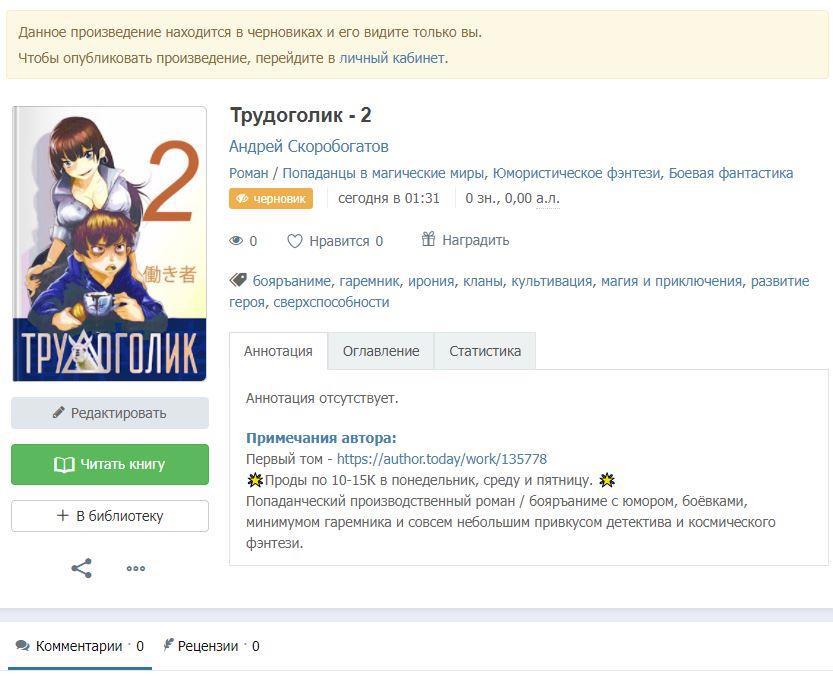Image resolution: width=833 pixels, height=686 pixels.
Task: Click the tag icon before the tags
Action: click(x=238, y=281)
